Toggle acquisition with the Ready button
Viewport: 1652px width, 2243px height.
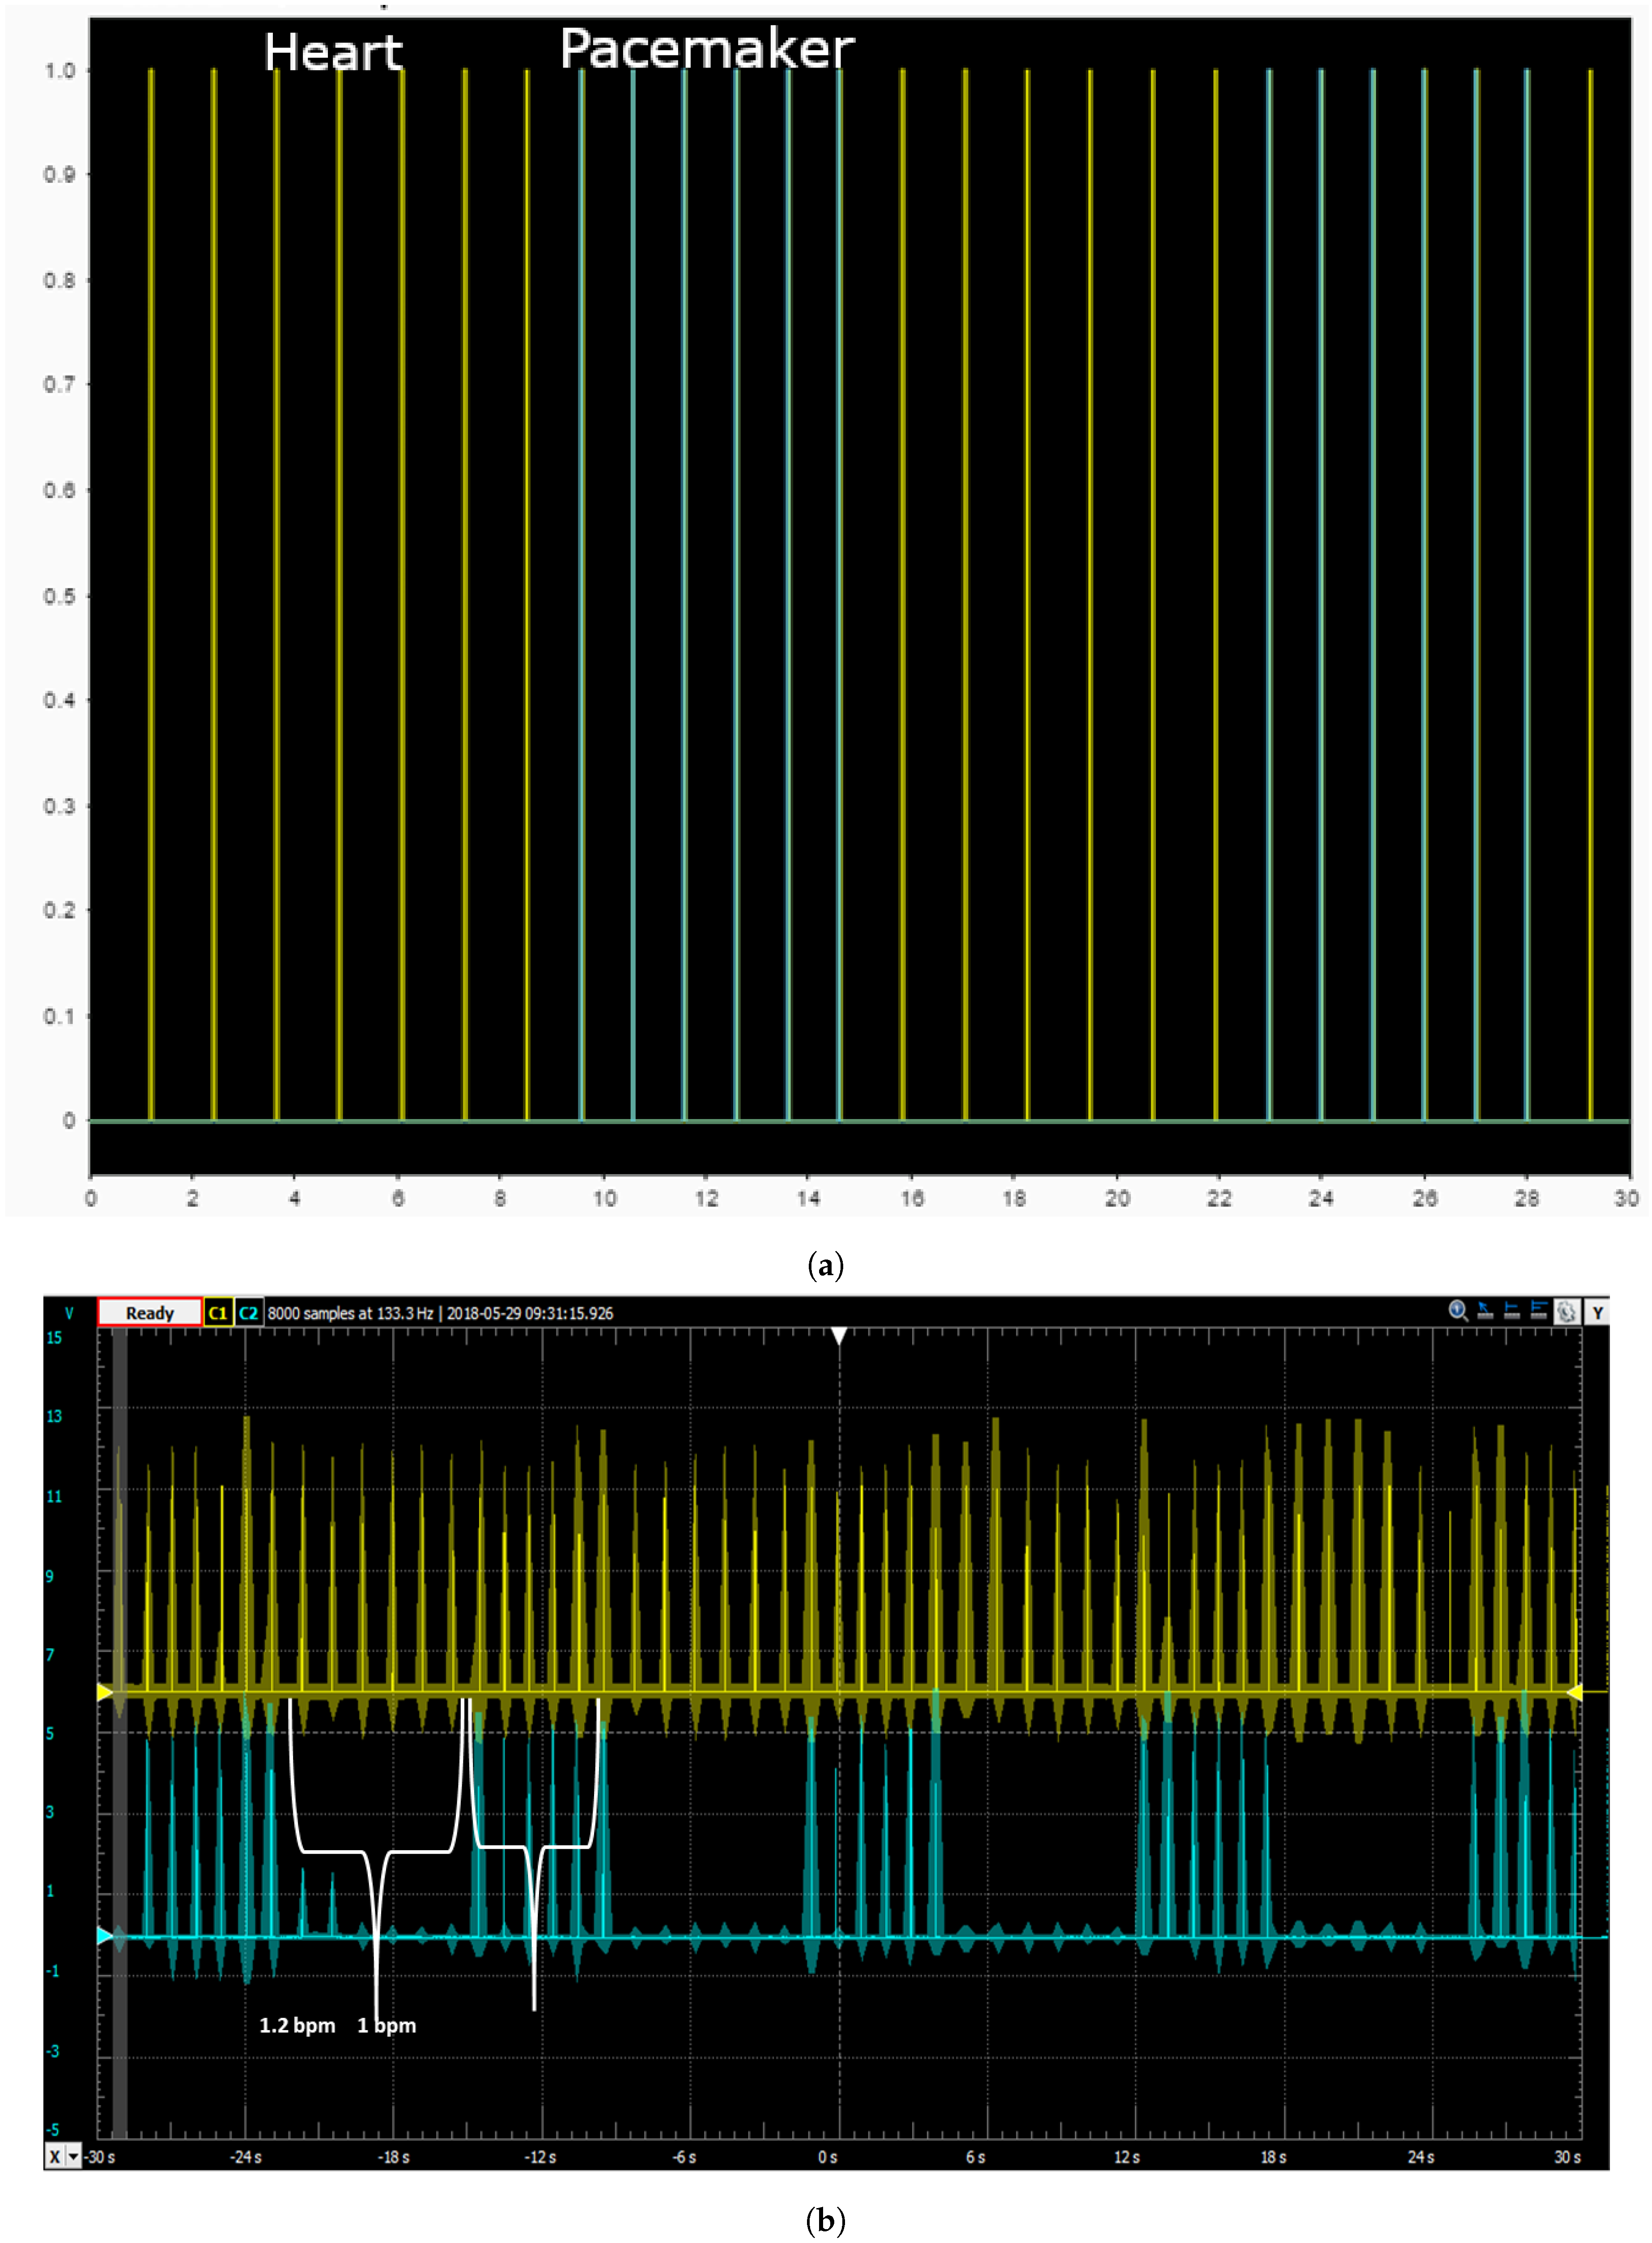pyautogui.click(x=150, y=1312)
